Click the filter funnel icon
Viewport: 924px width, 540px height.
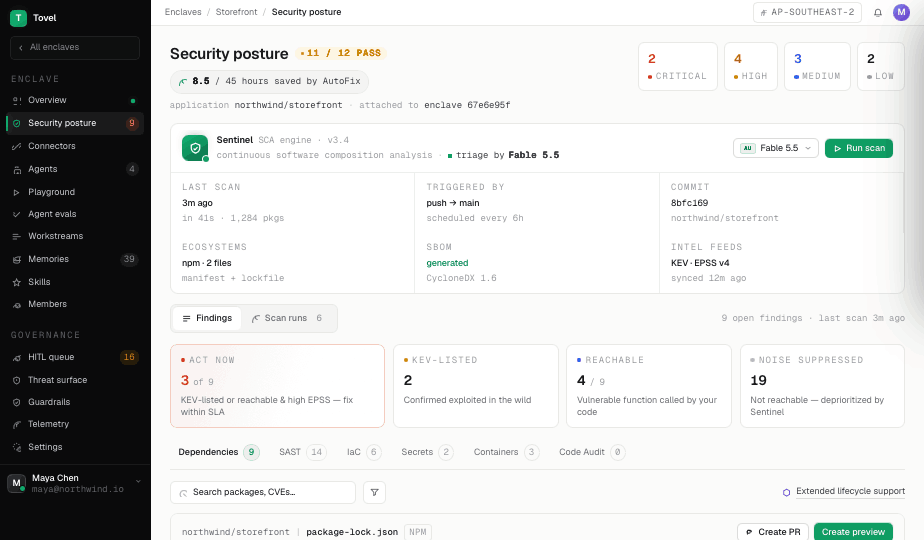pos(374,492)
